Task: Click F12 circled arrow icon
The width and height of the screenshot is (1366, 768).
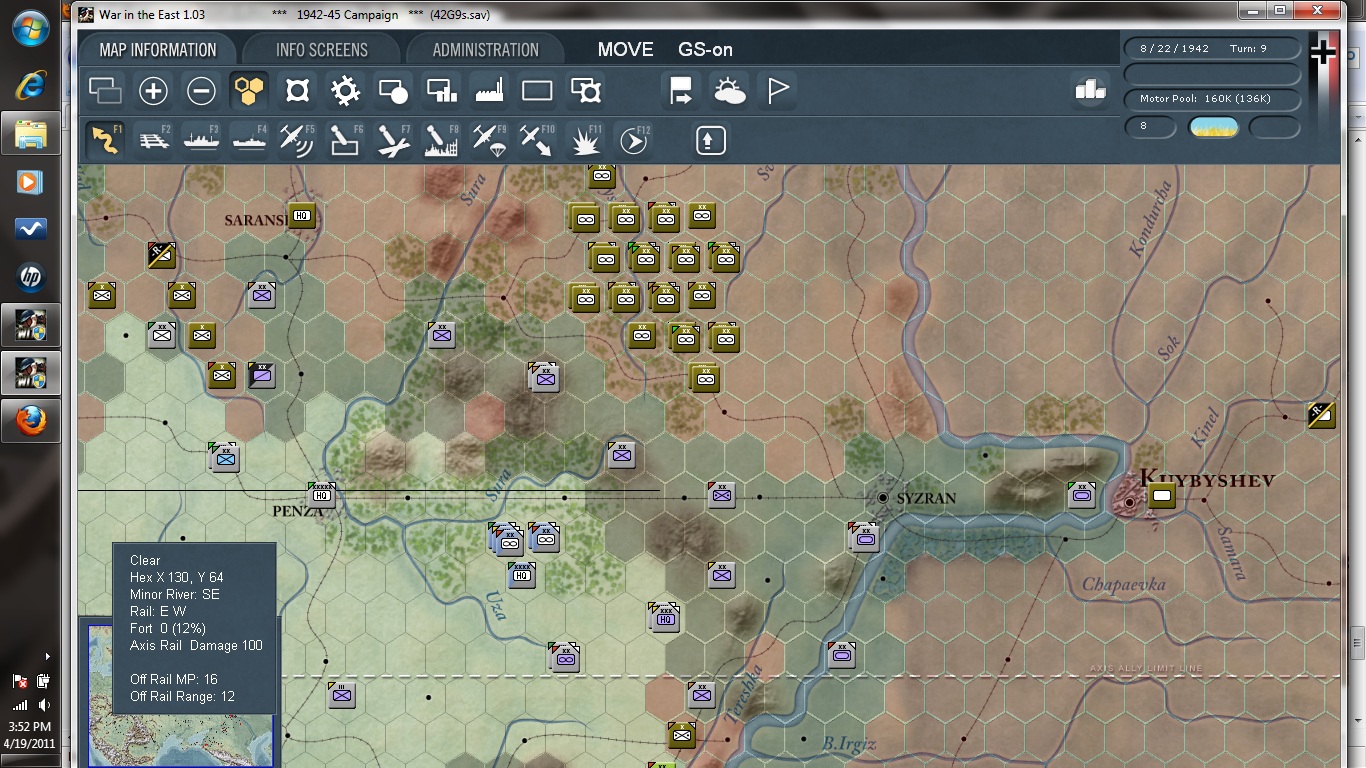Action: point(633,140)
